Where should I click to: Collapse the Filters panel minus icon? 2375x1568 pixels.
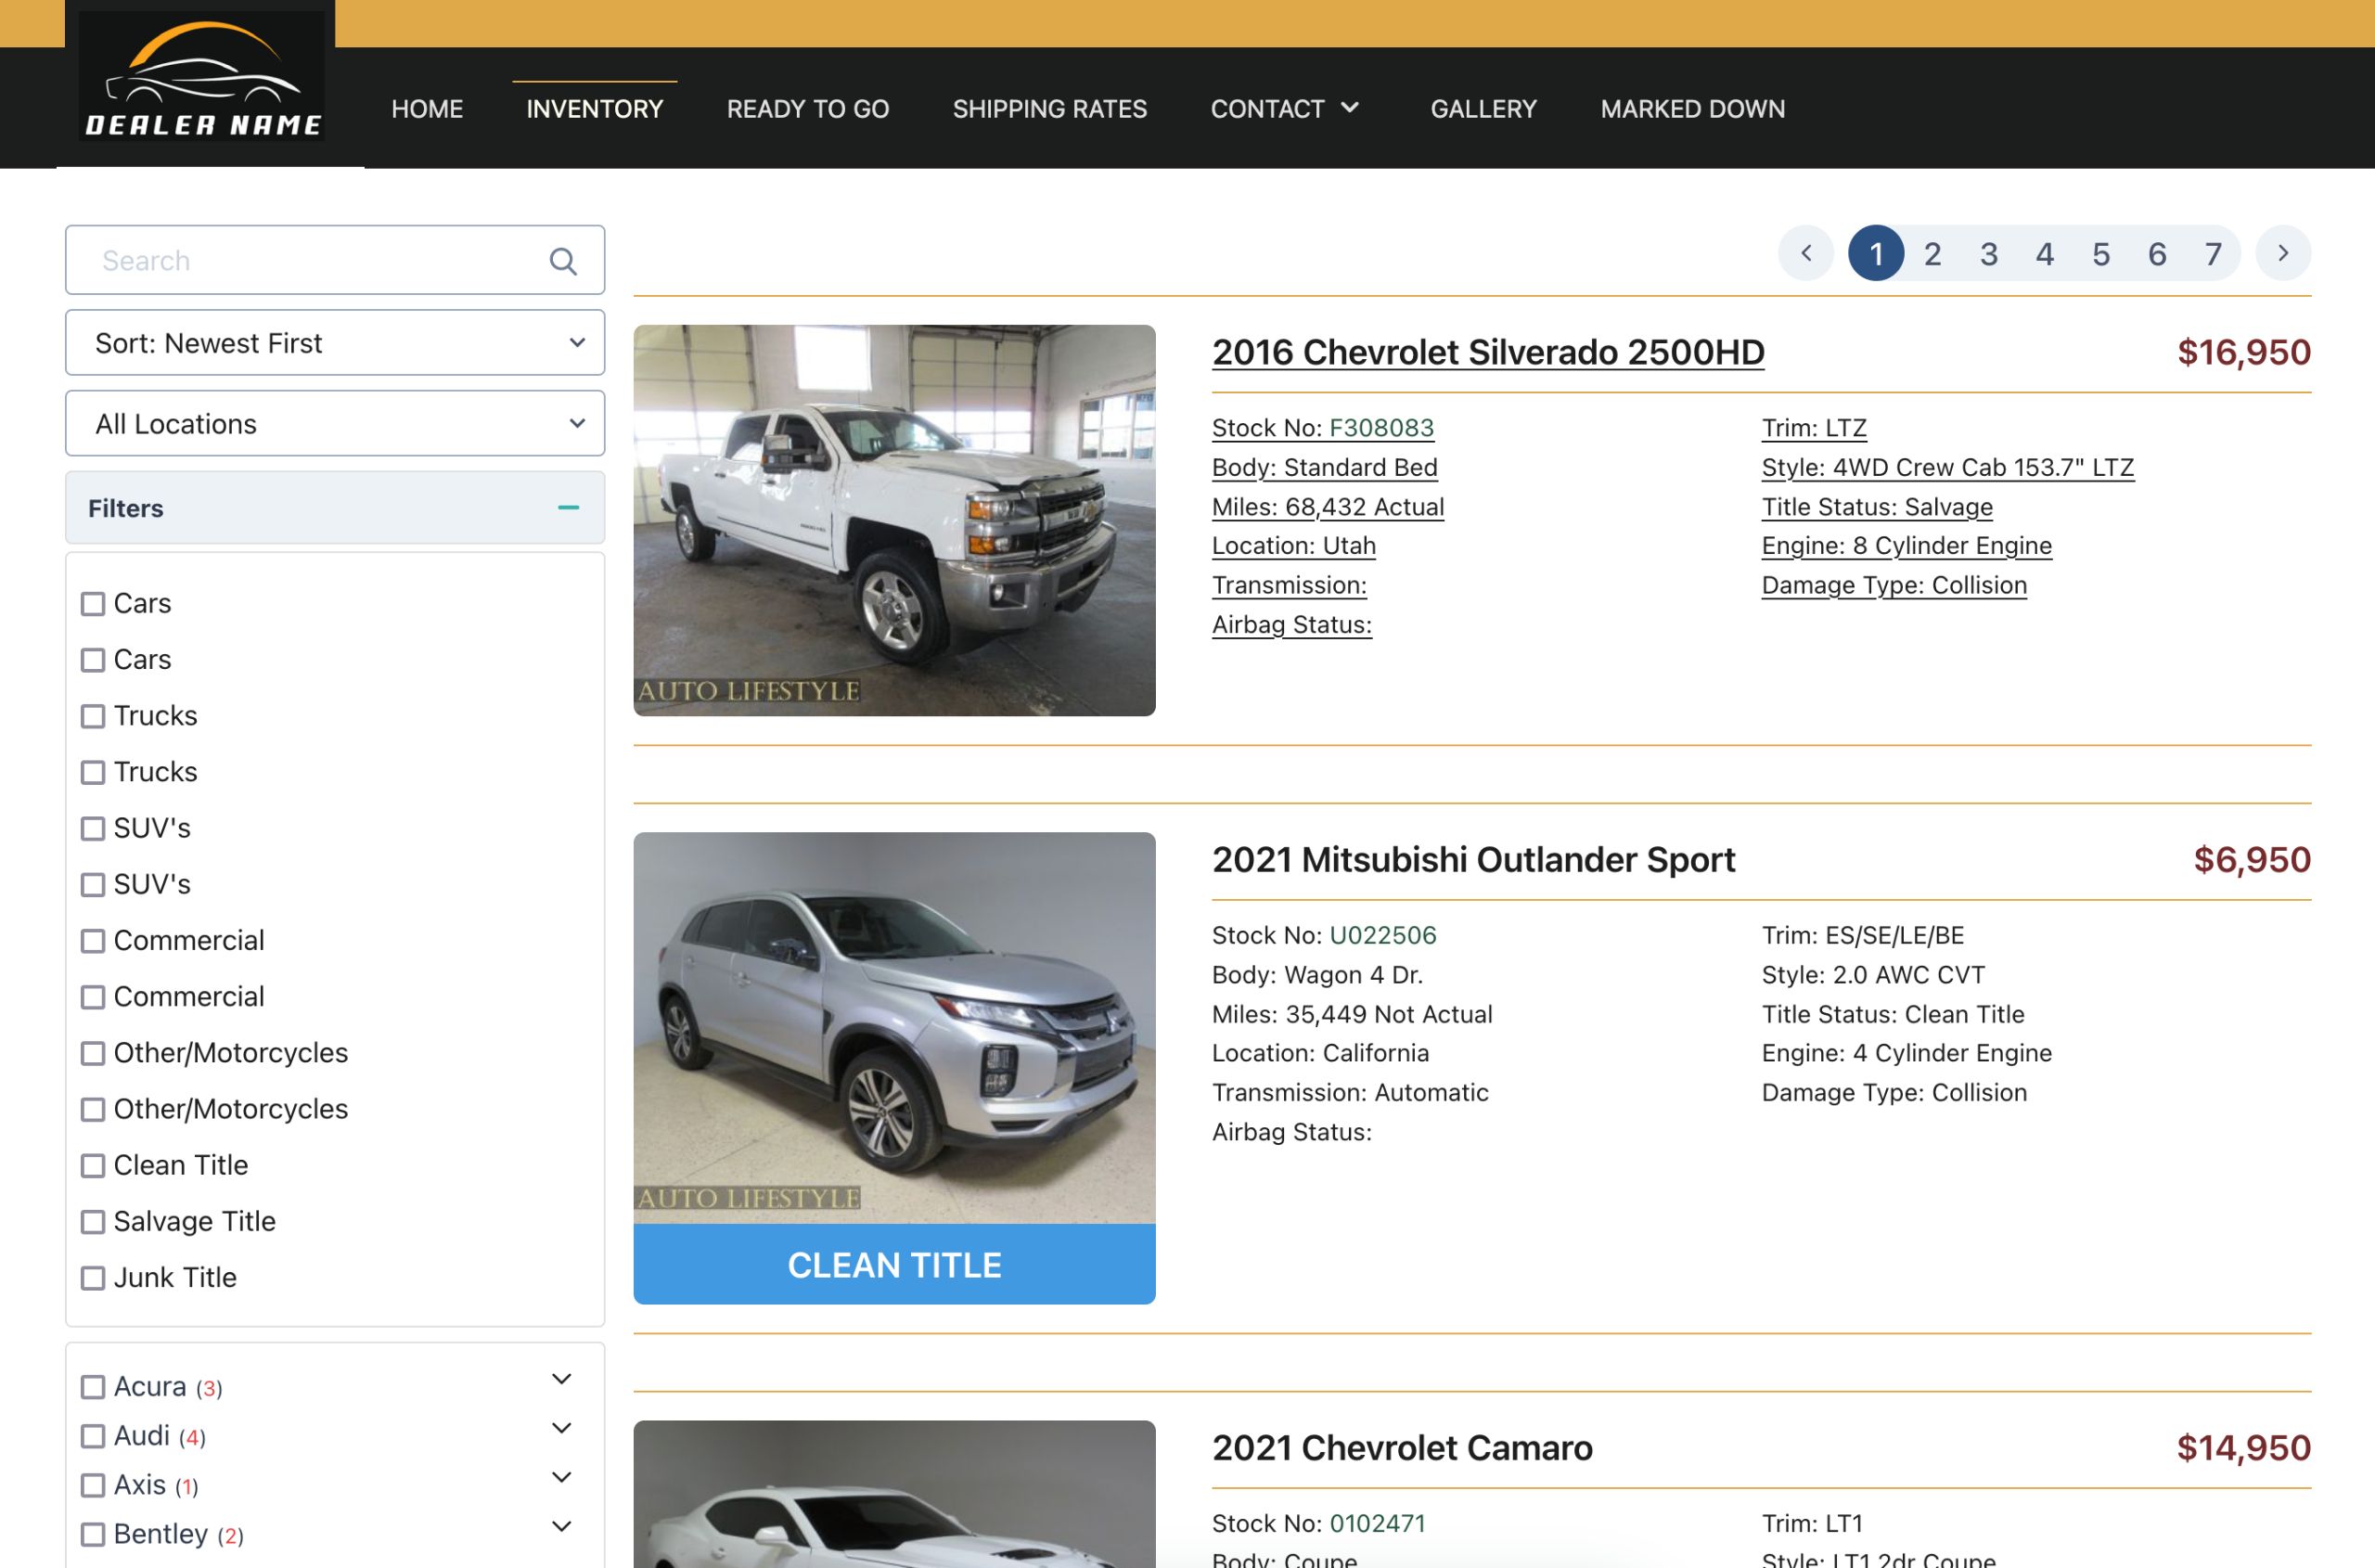[568, 508]
